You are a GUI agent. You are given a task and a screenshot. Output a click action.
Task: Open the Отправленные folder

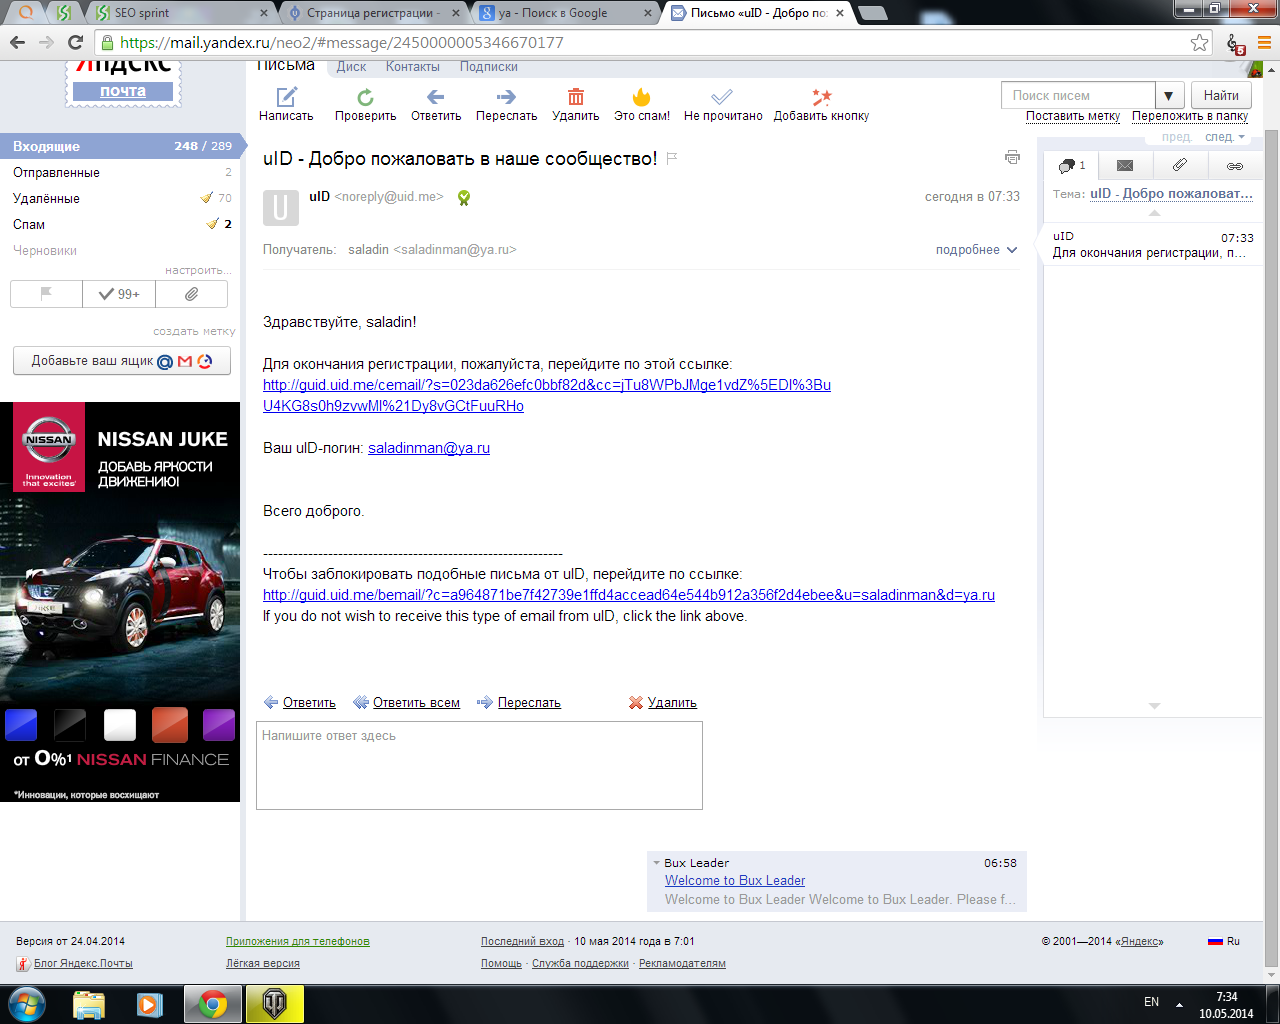(120, 172)
